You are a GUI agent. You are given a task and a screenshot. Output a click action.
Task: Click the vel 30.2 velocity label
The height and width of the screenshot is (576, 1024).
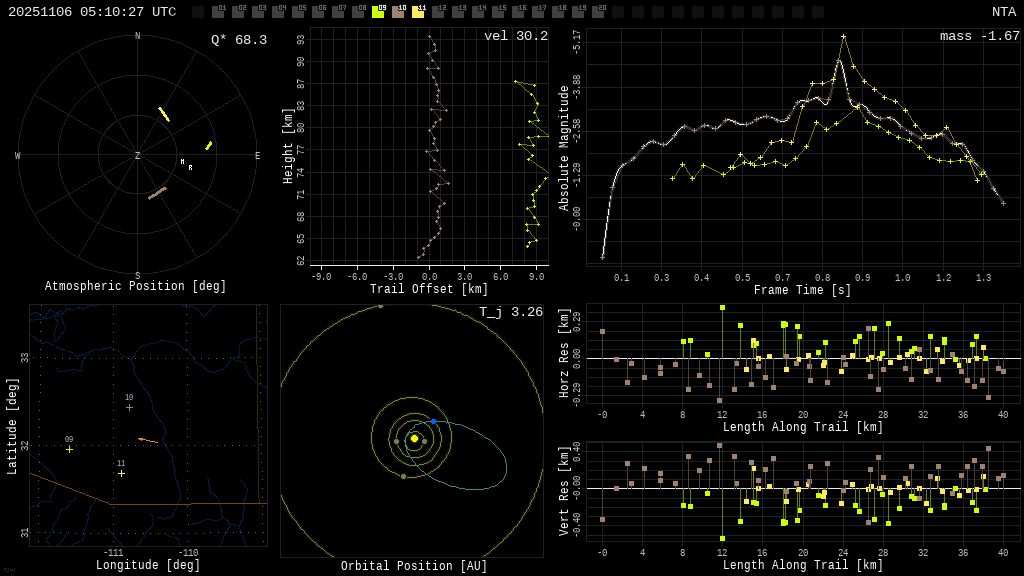pyautogui.click(x=515, y=36)
